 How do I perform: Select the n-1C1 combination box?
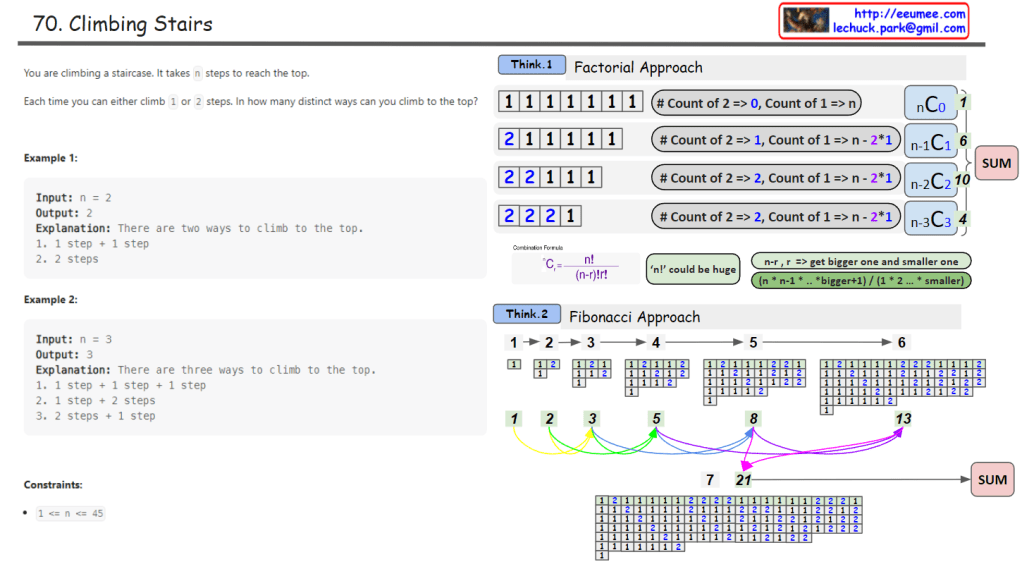(929, 142)
